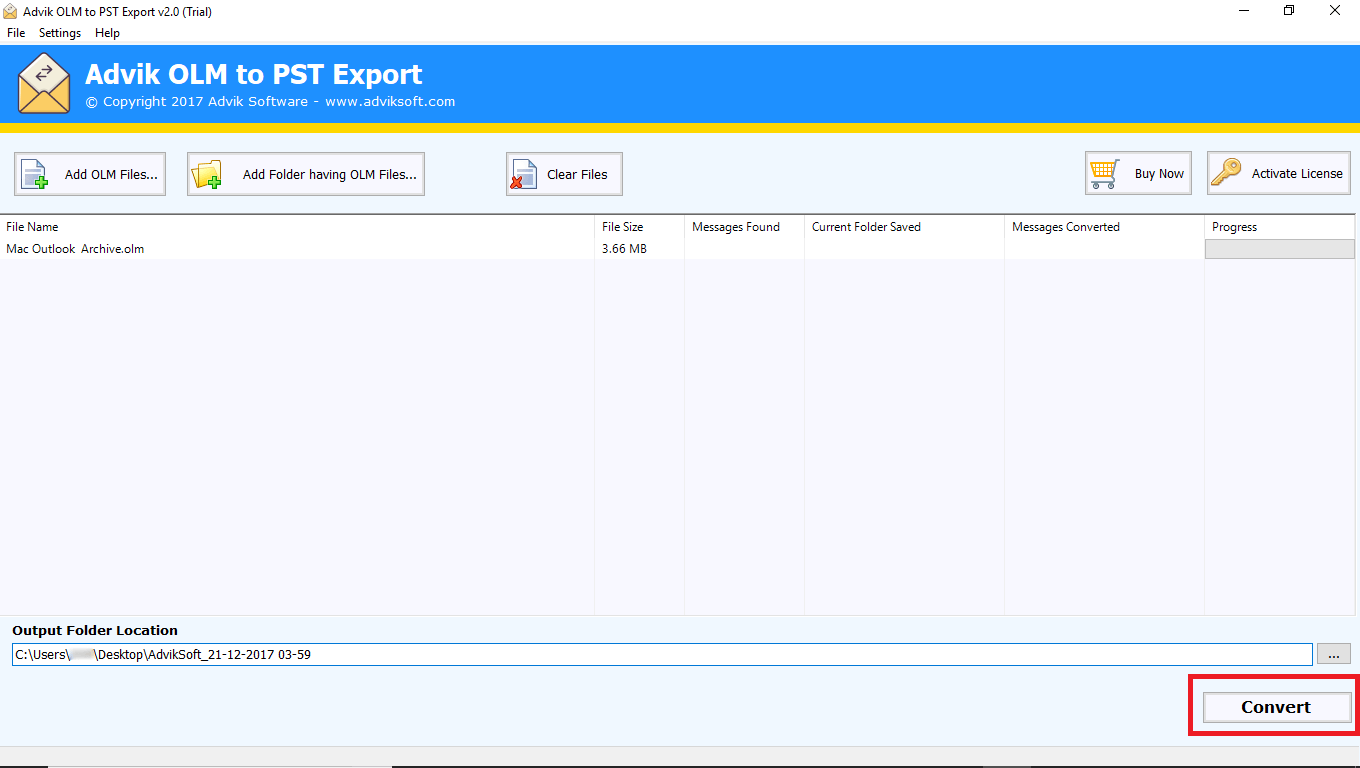Click the Current Folder Saved column header

click(x=905, y=227)
